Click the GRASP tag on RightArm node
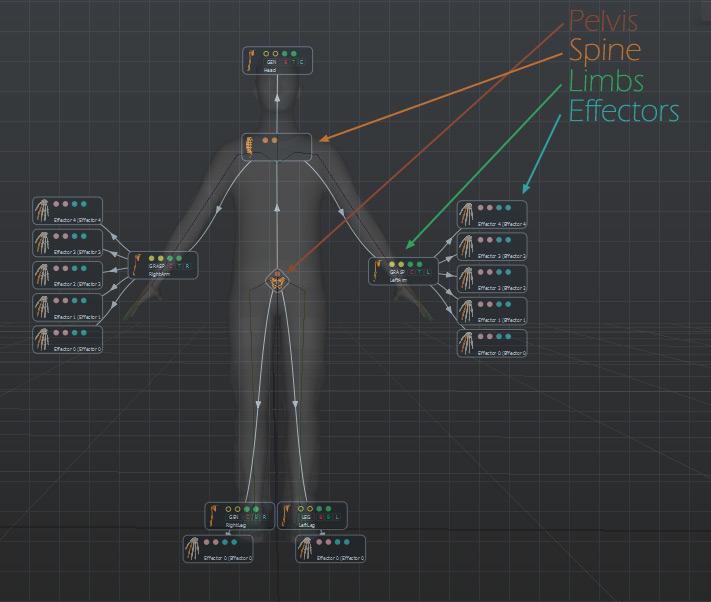This screenshot has height=602, width=711. point(156,266)
